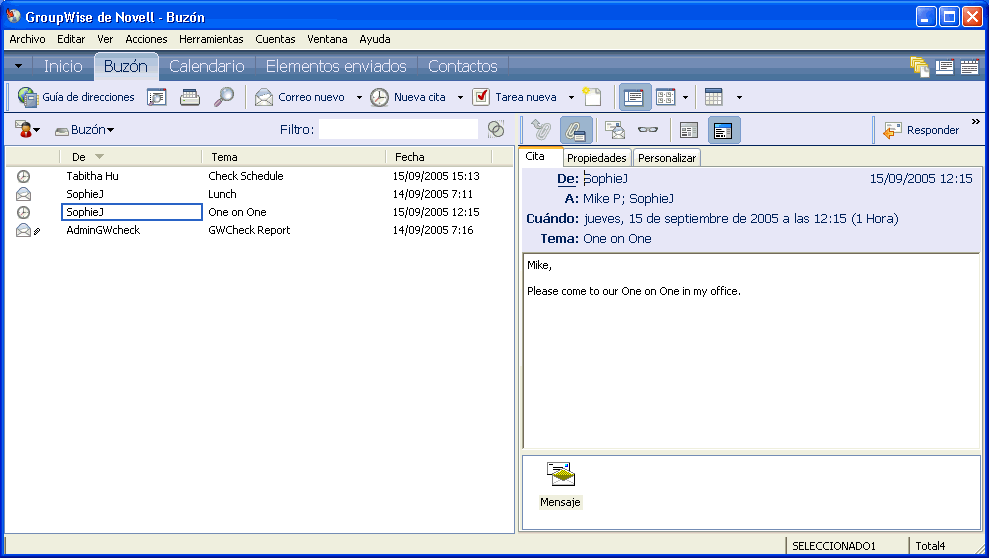Toggle the details list view button
The width and height of the screenshot is (989, 558).
click(x=635, y=97)
